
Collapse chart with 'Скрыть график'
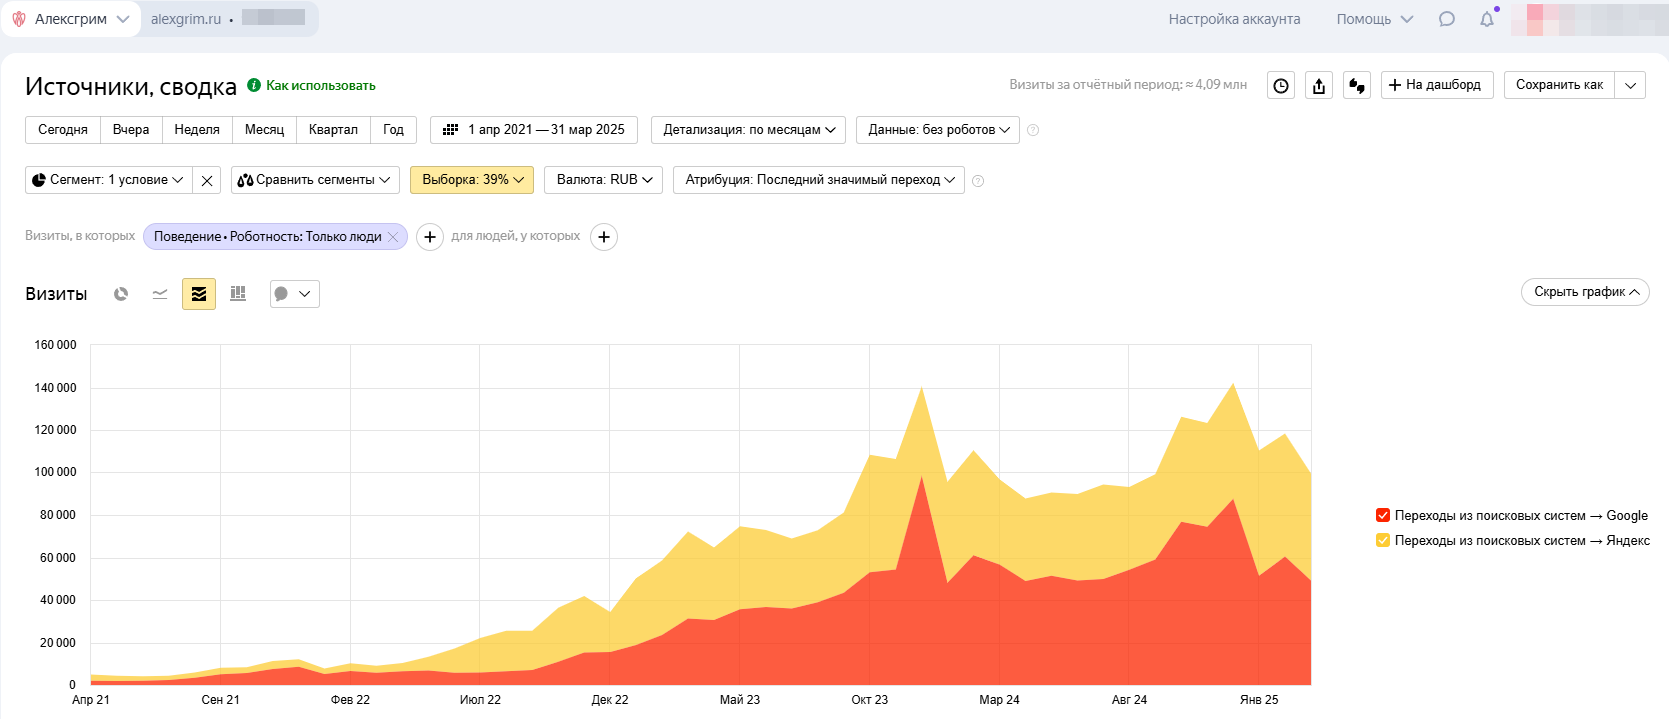pyautogui.click(x=1585, y=292)
